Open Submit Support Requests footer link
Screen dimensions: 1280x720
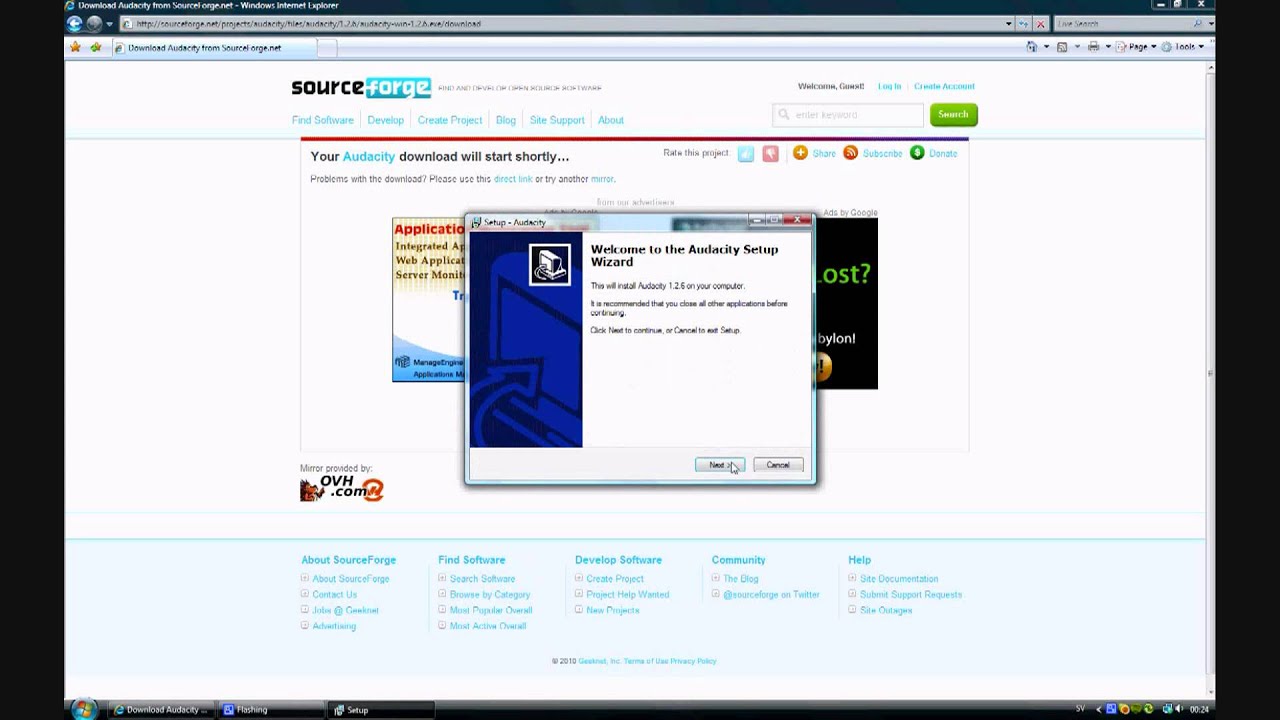coord(911,595)
